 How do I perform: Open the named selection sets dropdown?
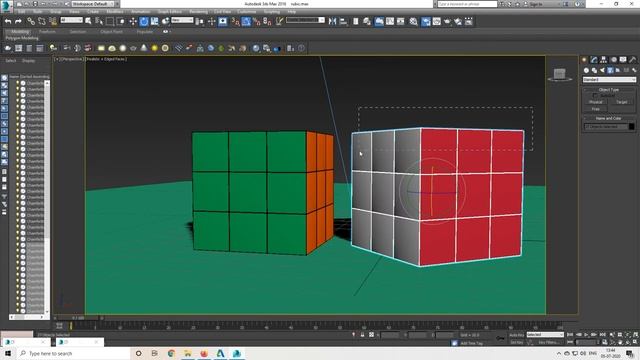(x=305, y=20)
